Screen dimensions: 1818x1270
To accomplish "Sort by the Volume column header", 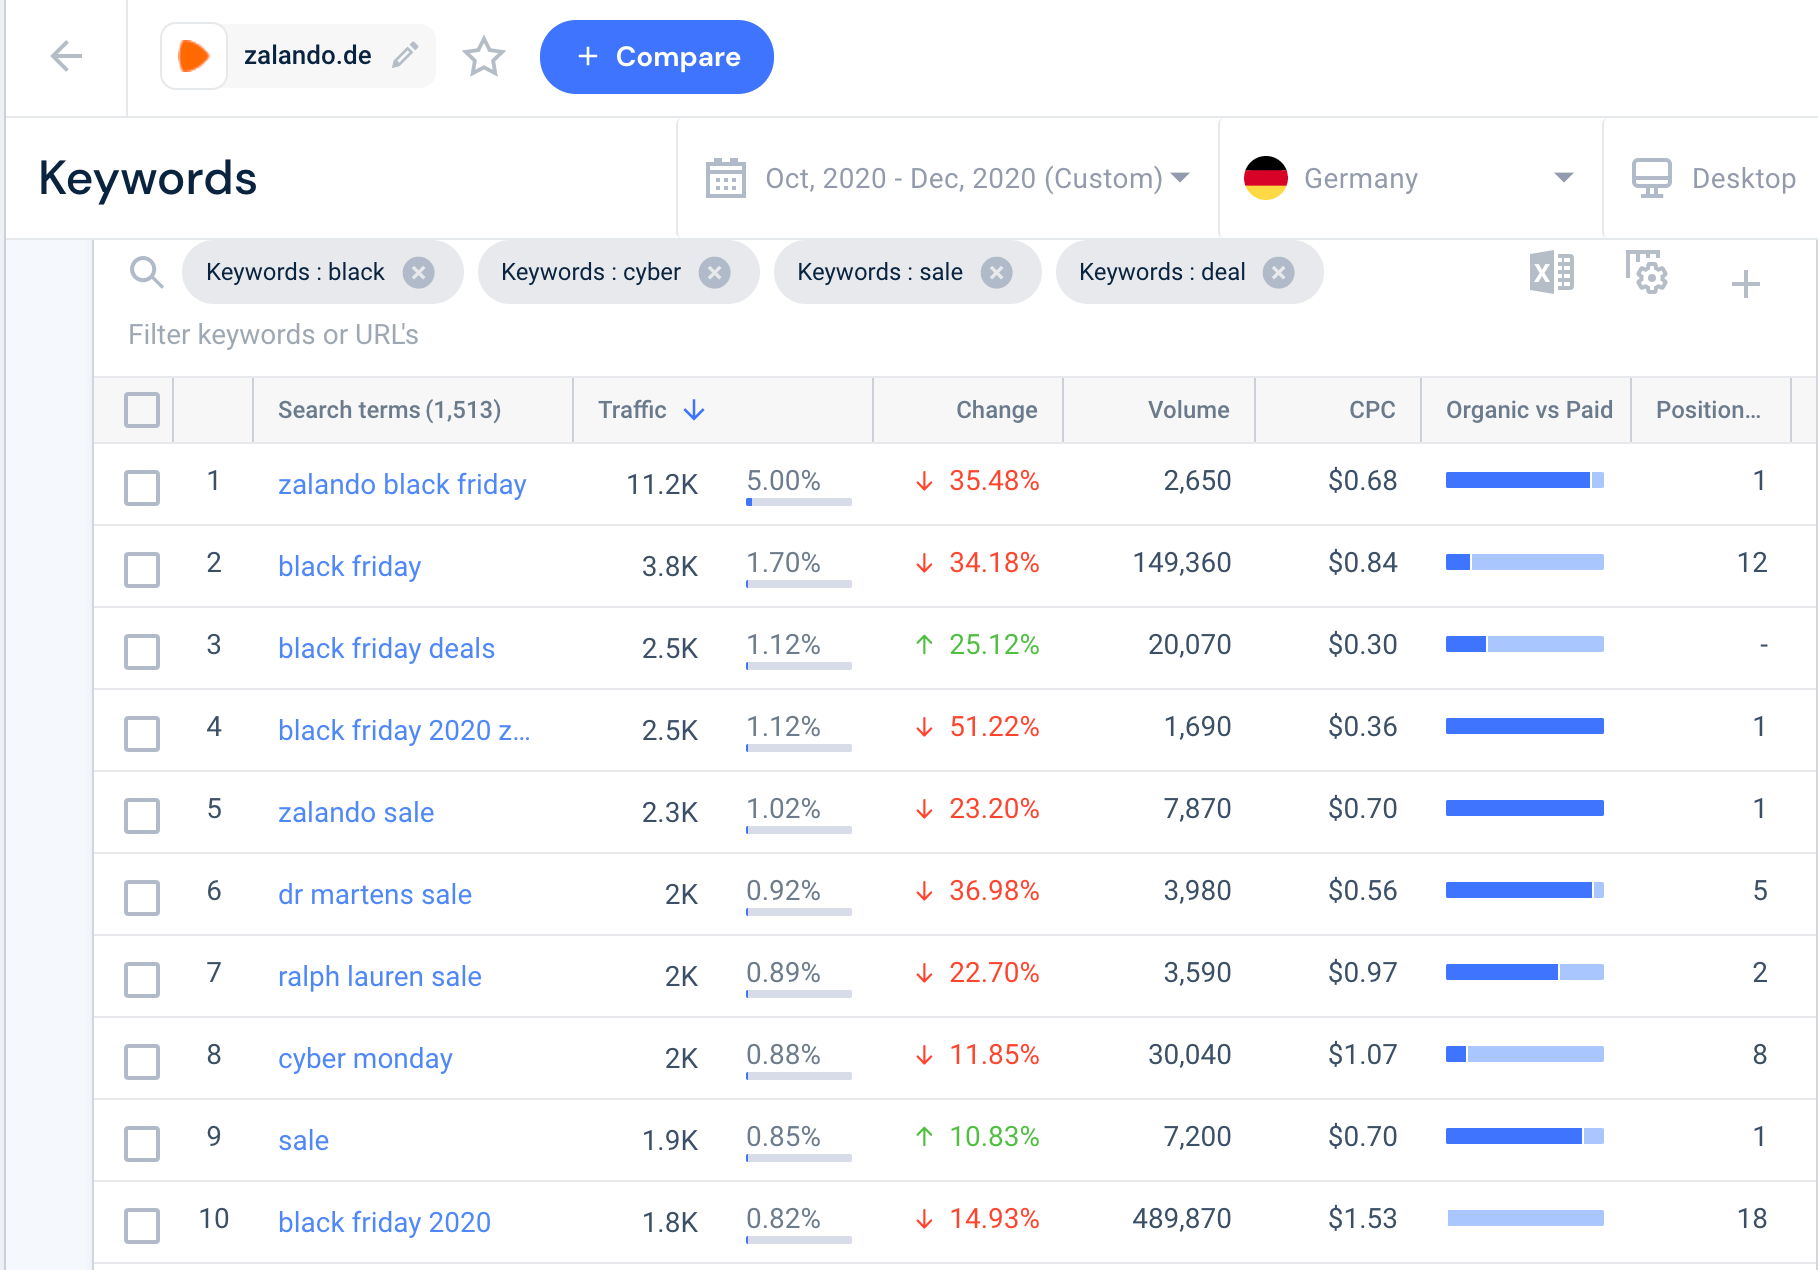I will tap(1188, 410).
